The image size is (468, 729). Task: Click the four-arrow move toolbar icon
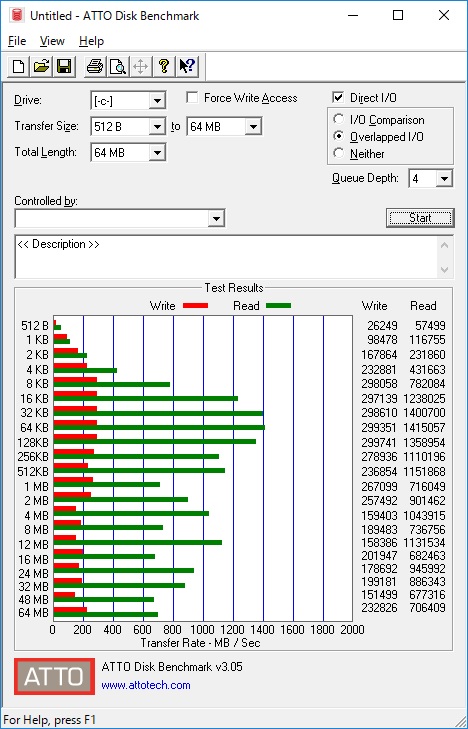coord(140,66)
